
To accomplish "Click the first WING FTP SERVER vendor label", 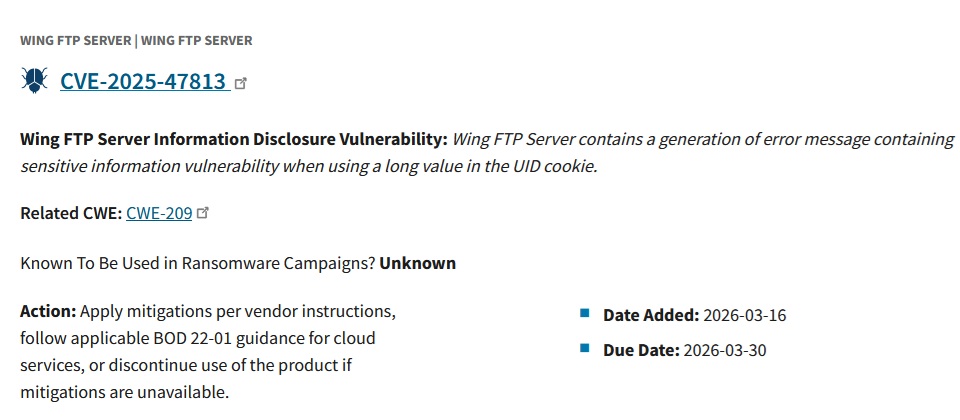I will [75, 41].
